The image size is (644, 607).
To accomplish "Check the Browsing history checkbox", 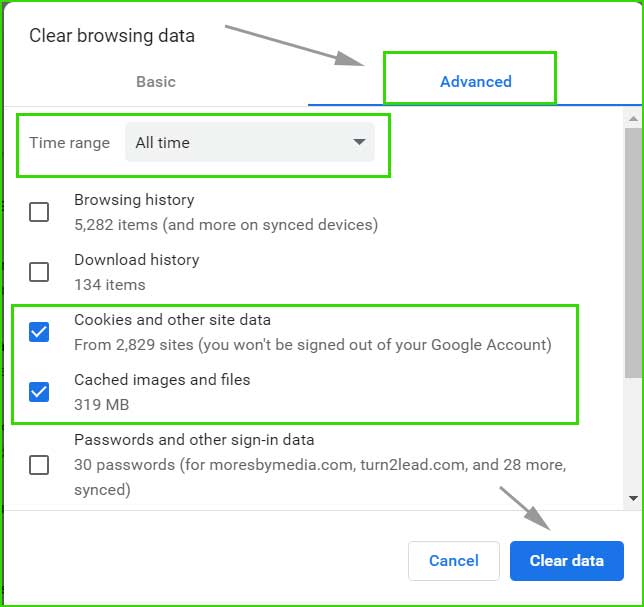I will pos(39,212).
